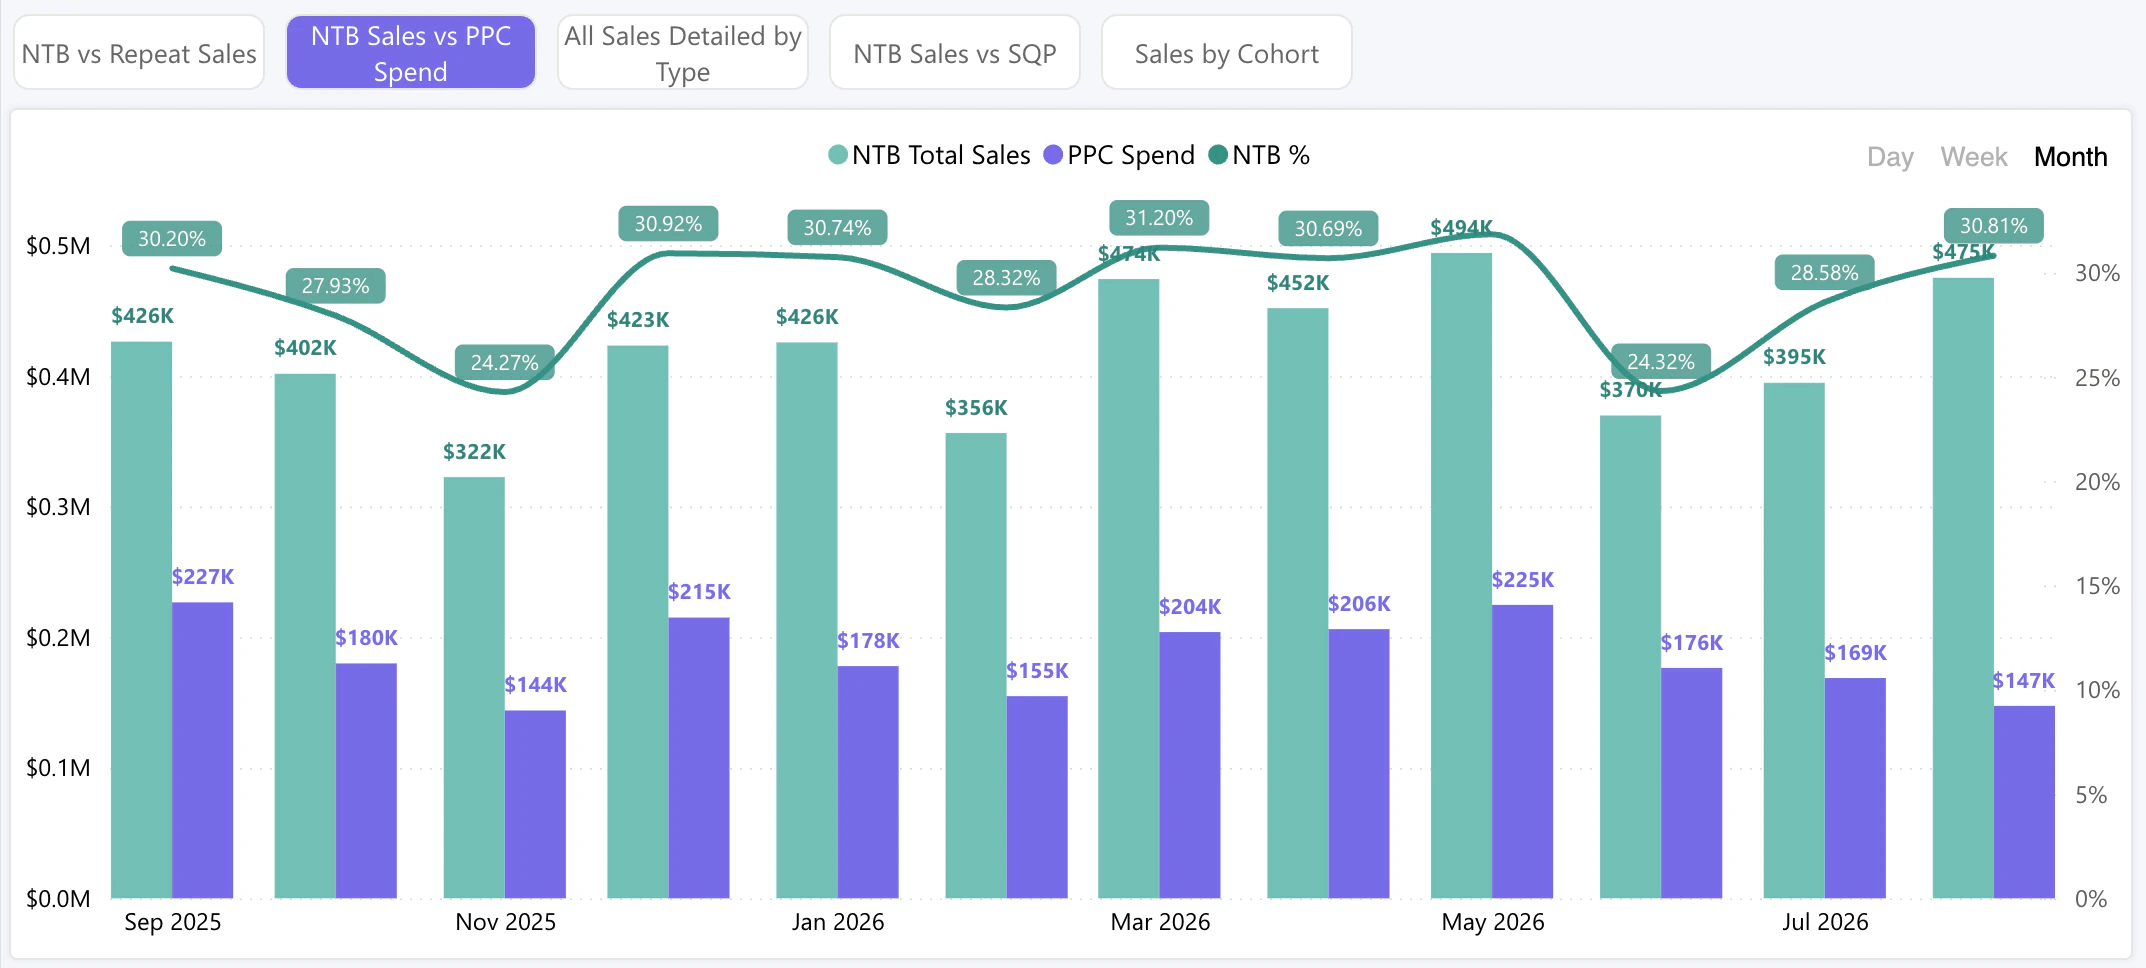Open the NTB vs Repeat Sales tab
This screenshot has height=968, width=2146.
click(x=139, y=53)
